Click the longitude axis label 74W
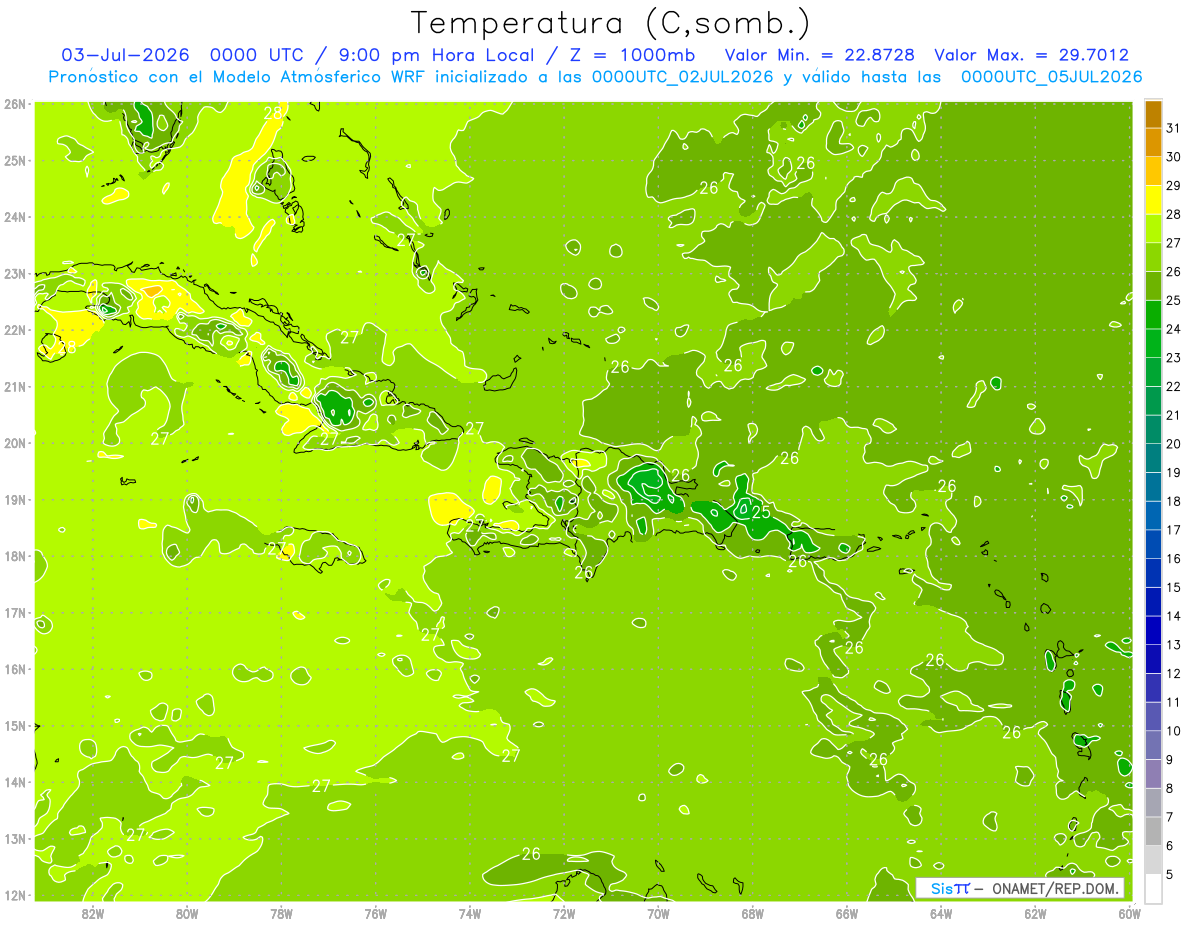 click(x=469, y=913)
